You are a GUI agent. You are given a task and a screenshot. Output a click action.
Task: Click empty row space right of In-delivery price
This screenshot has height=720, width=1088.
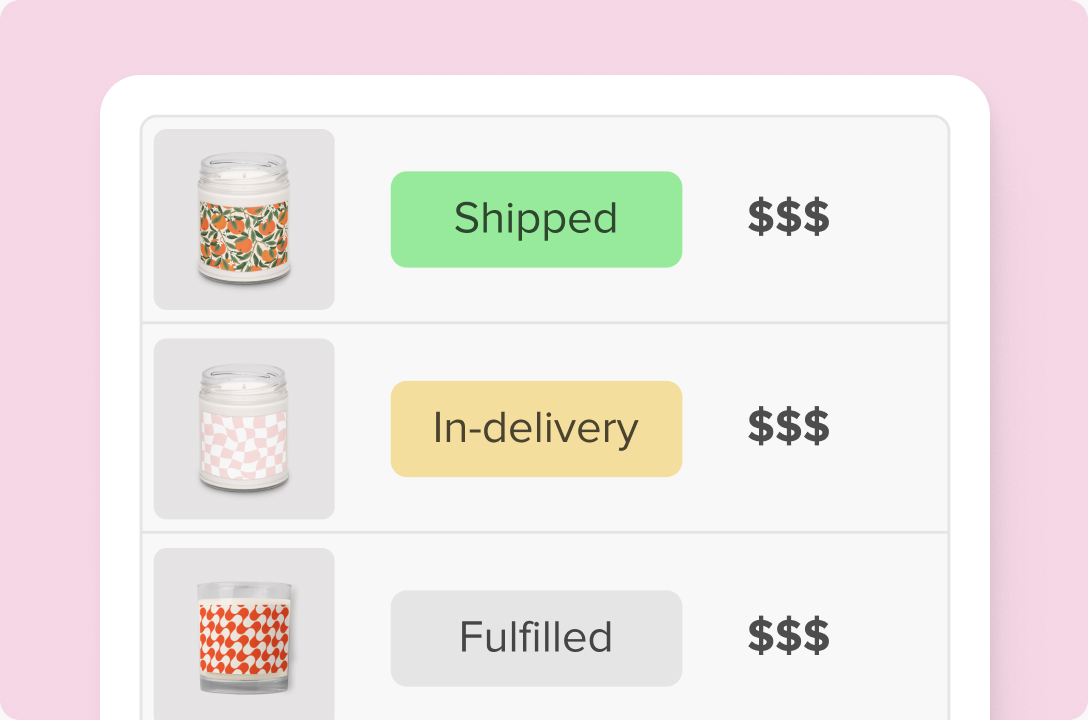pos(895,429)
